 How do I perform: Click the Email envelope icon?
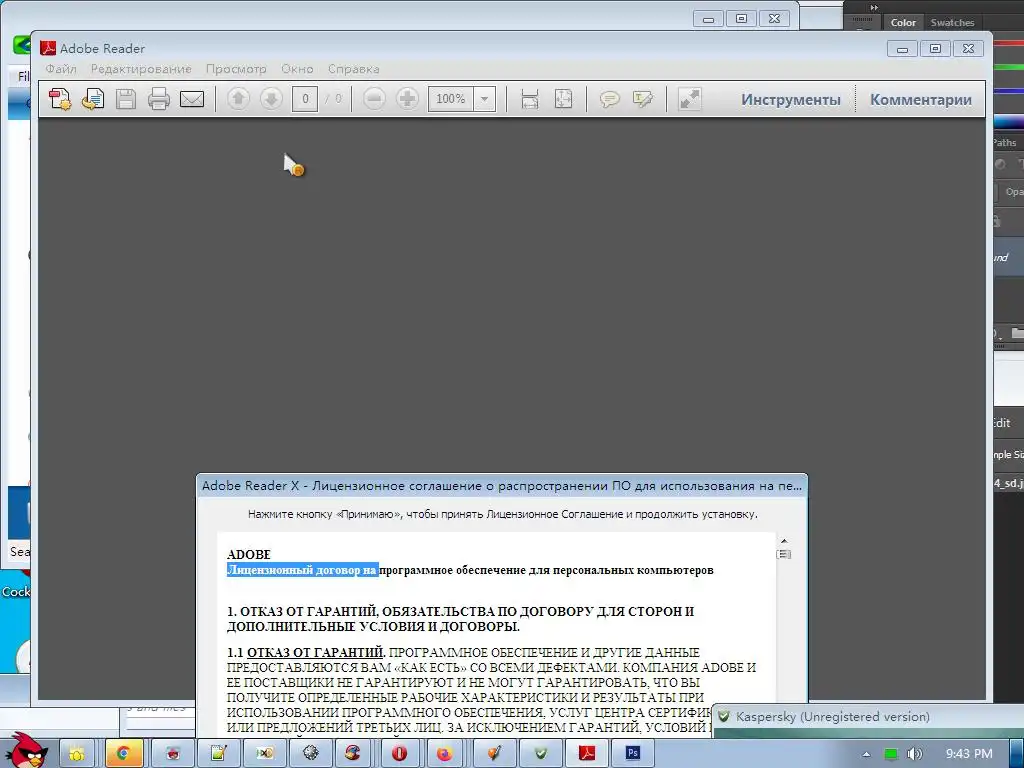[x=192, y=99]
